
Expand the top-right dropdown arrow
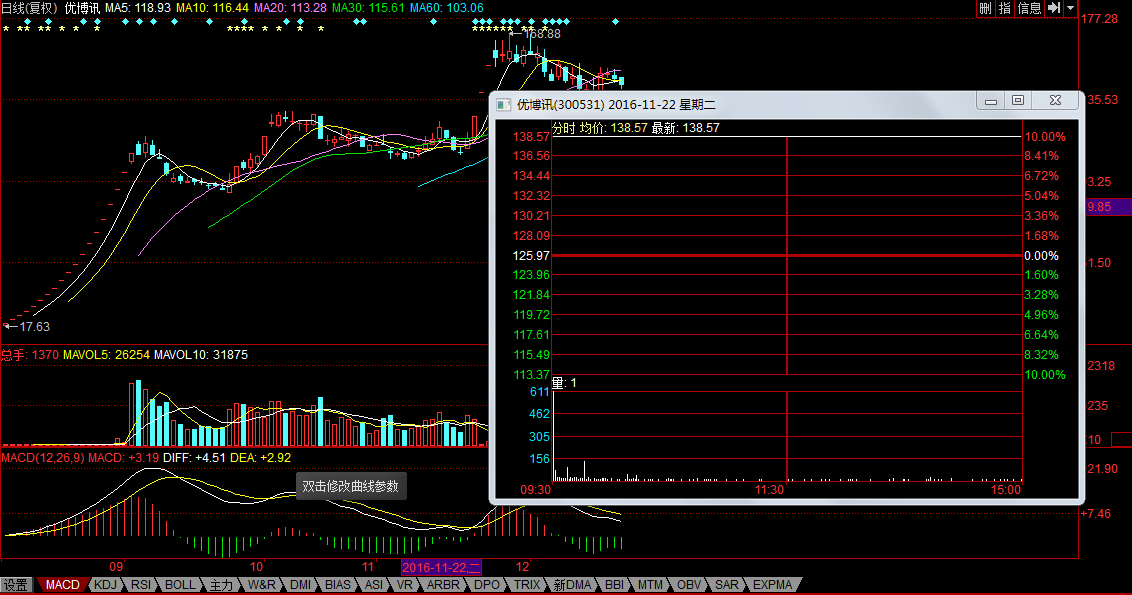(1071, 8)
